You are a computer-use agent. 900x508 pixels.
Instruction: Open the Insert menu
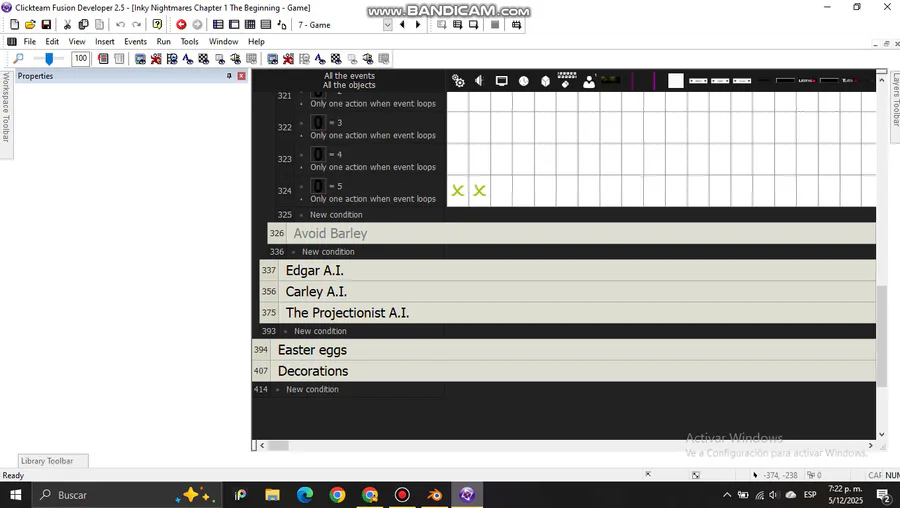pyautogui.click(x=104, y=41)
